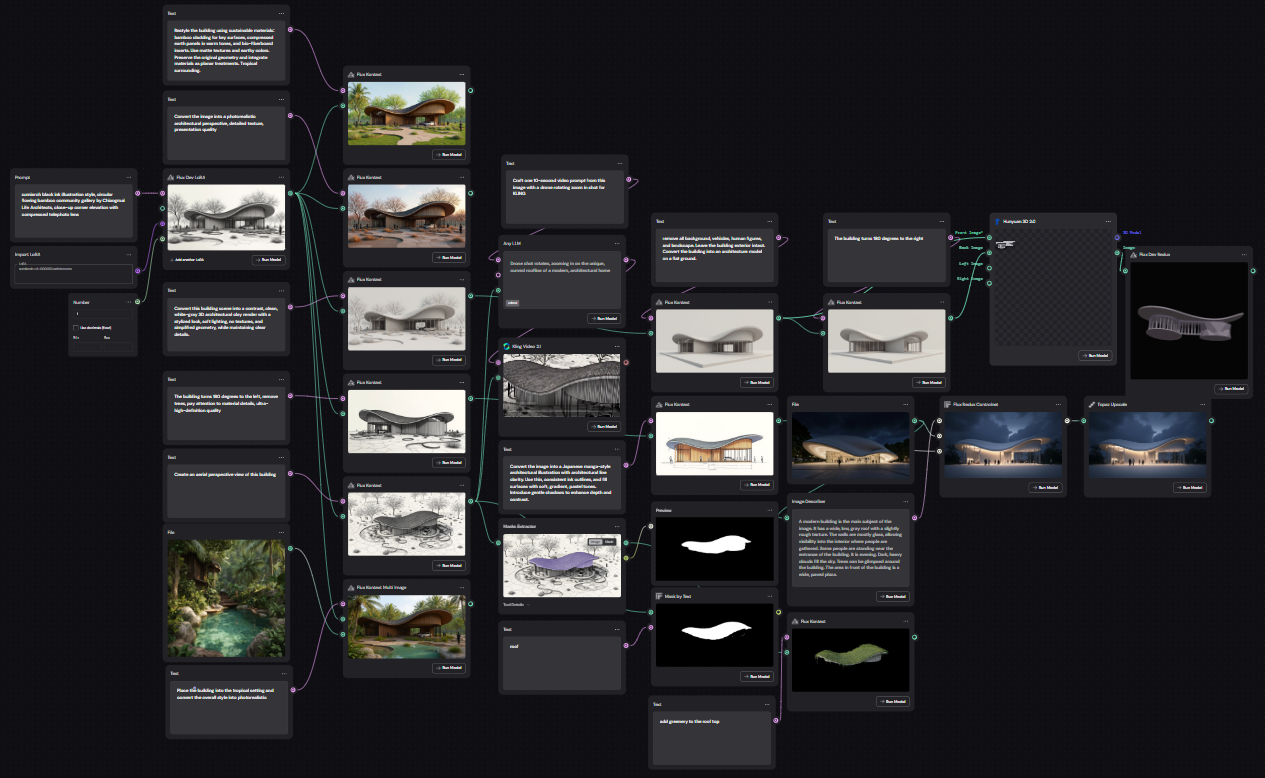1265x778 pixels.
Task: Open the Hunyuan 3D 2.0 overflow menu
Action: coord(1108,222)
